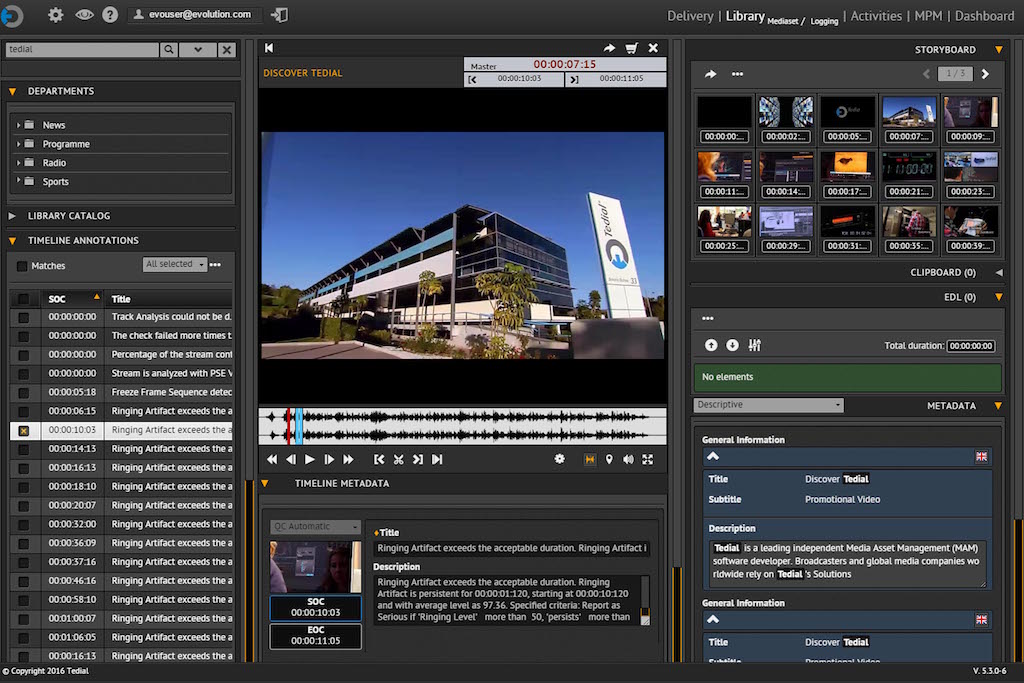Expand the News department folder

pyautogui.click(x=18, y=125)
